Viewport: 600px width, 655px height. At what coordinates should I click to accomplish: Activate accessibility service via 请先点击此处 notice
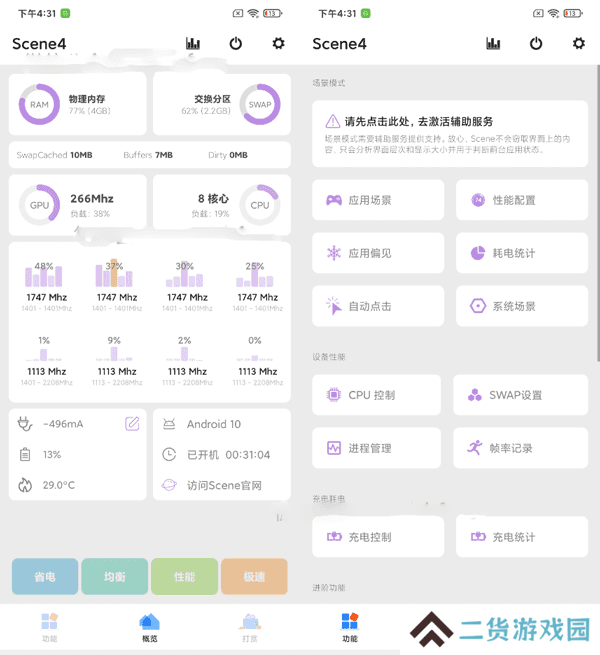click(450, 134)
